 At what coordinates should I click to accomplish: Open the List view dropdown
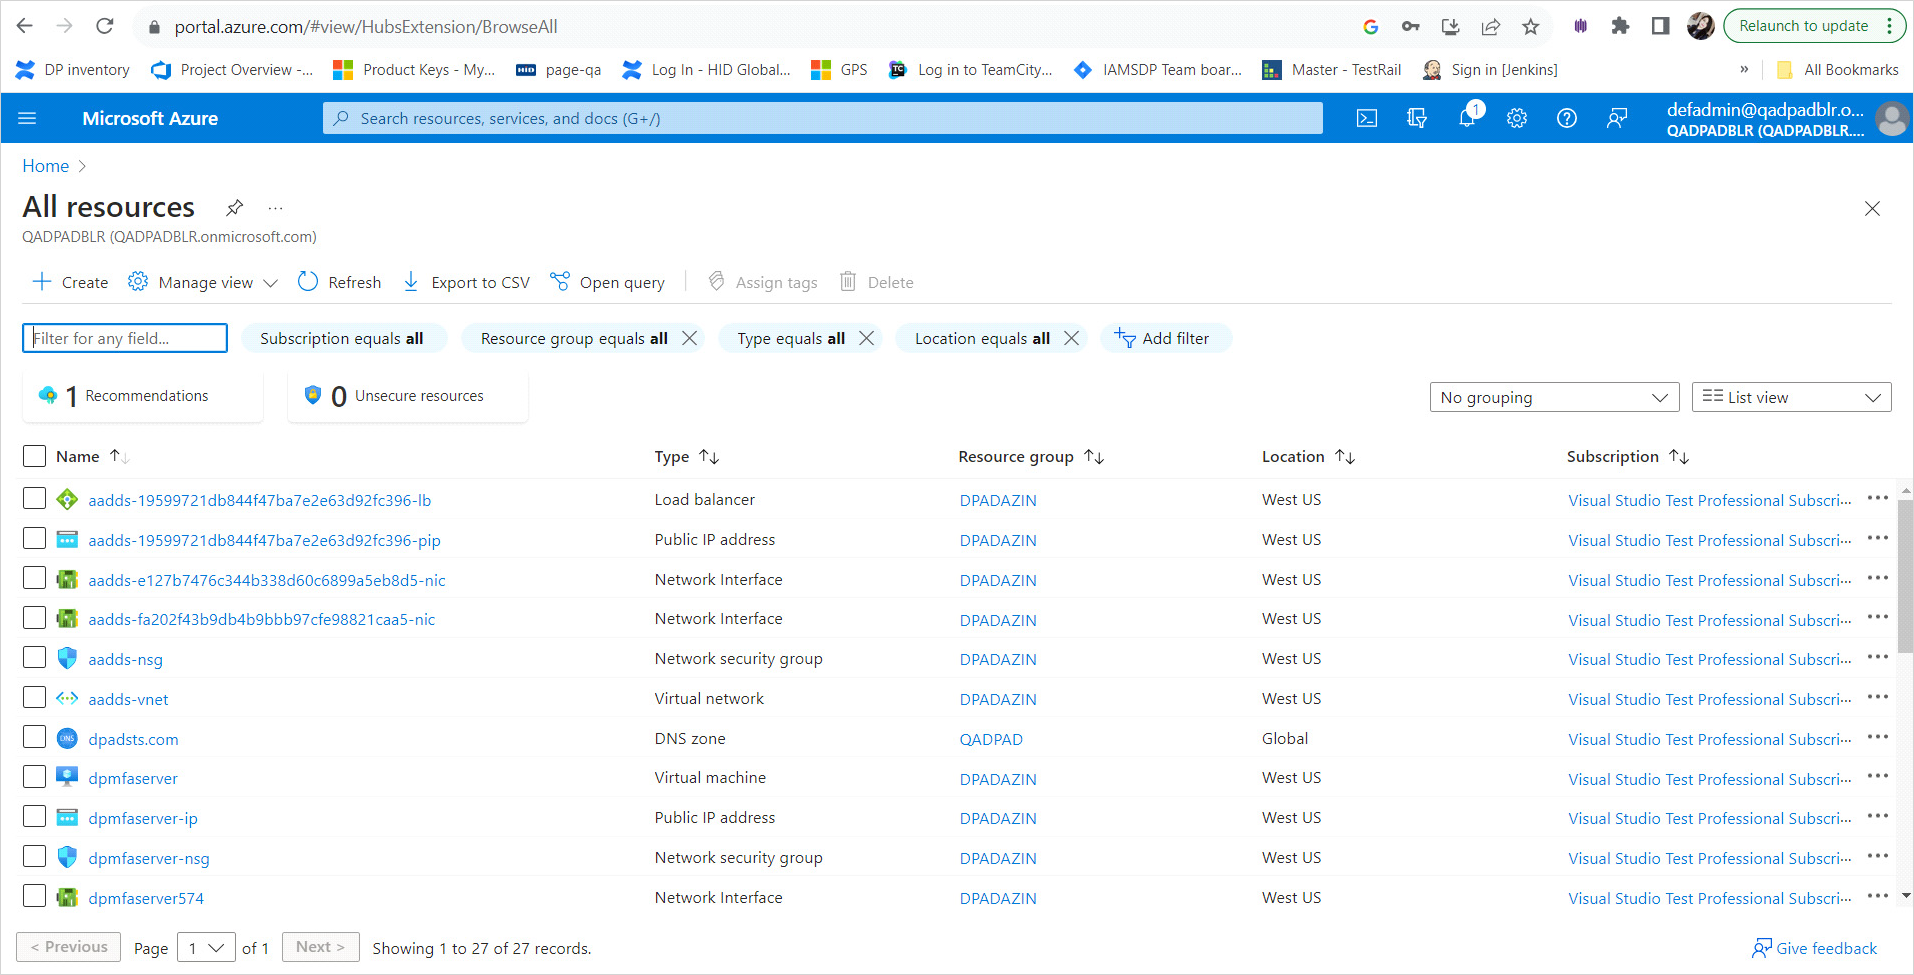[1790, 397]
